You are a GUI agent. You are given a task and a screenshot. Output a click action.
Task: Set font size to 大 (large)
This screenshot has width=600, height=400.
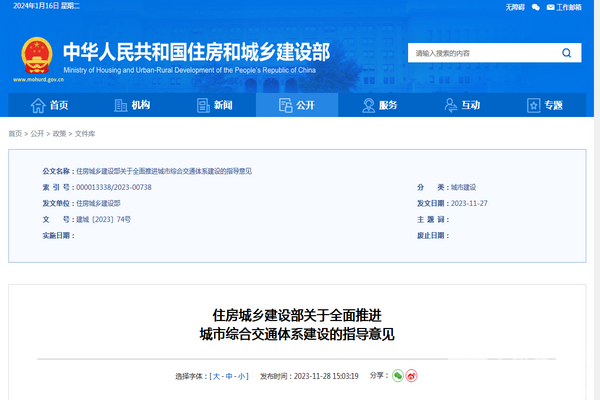(x=215, y=377)
